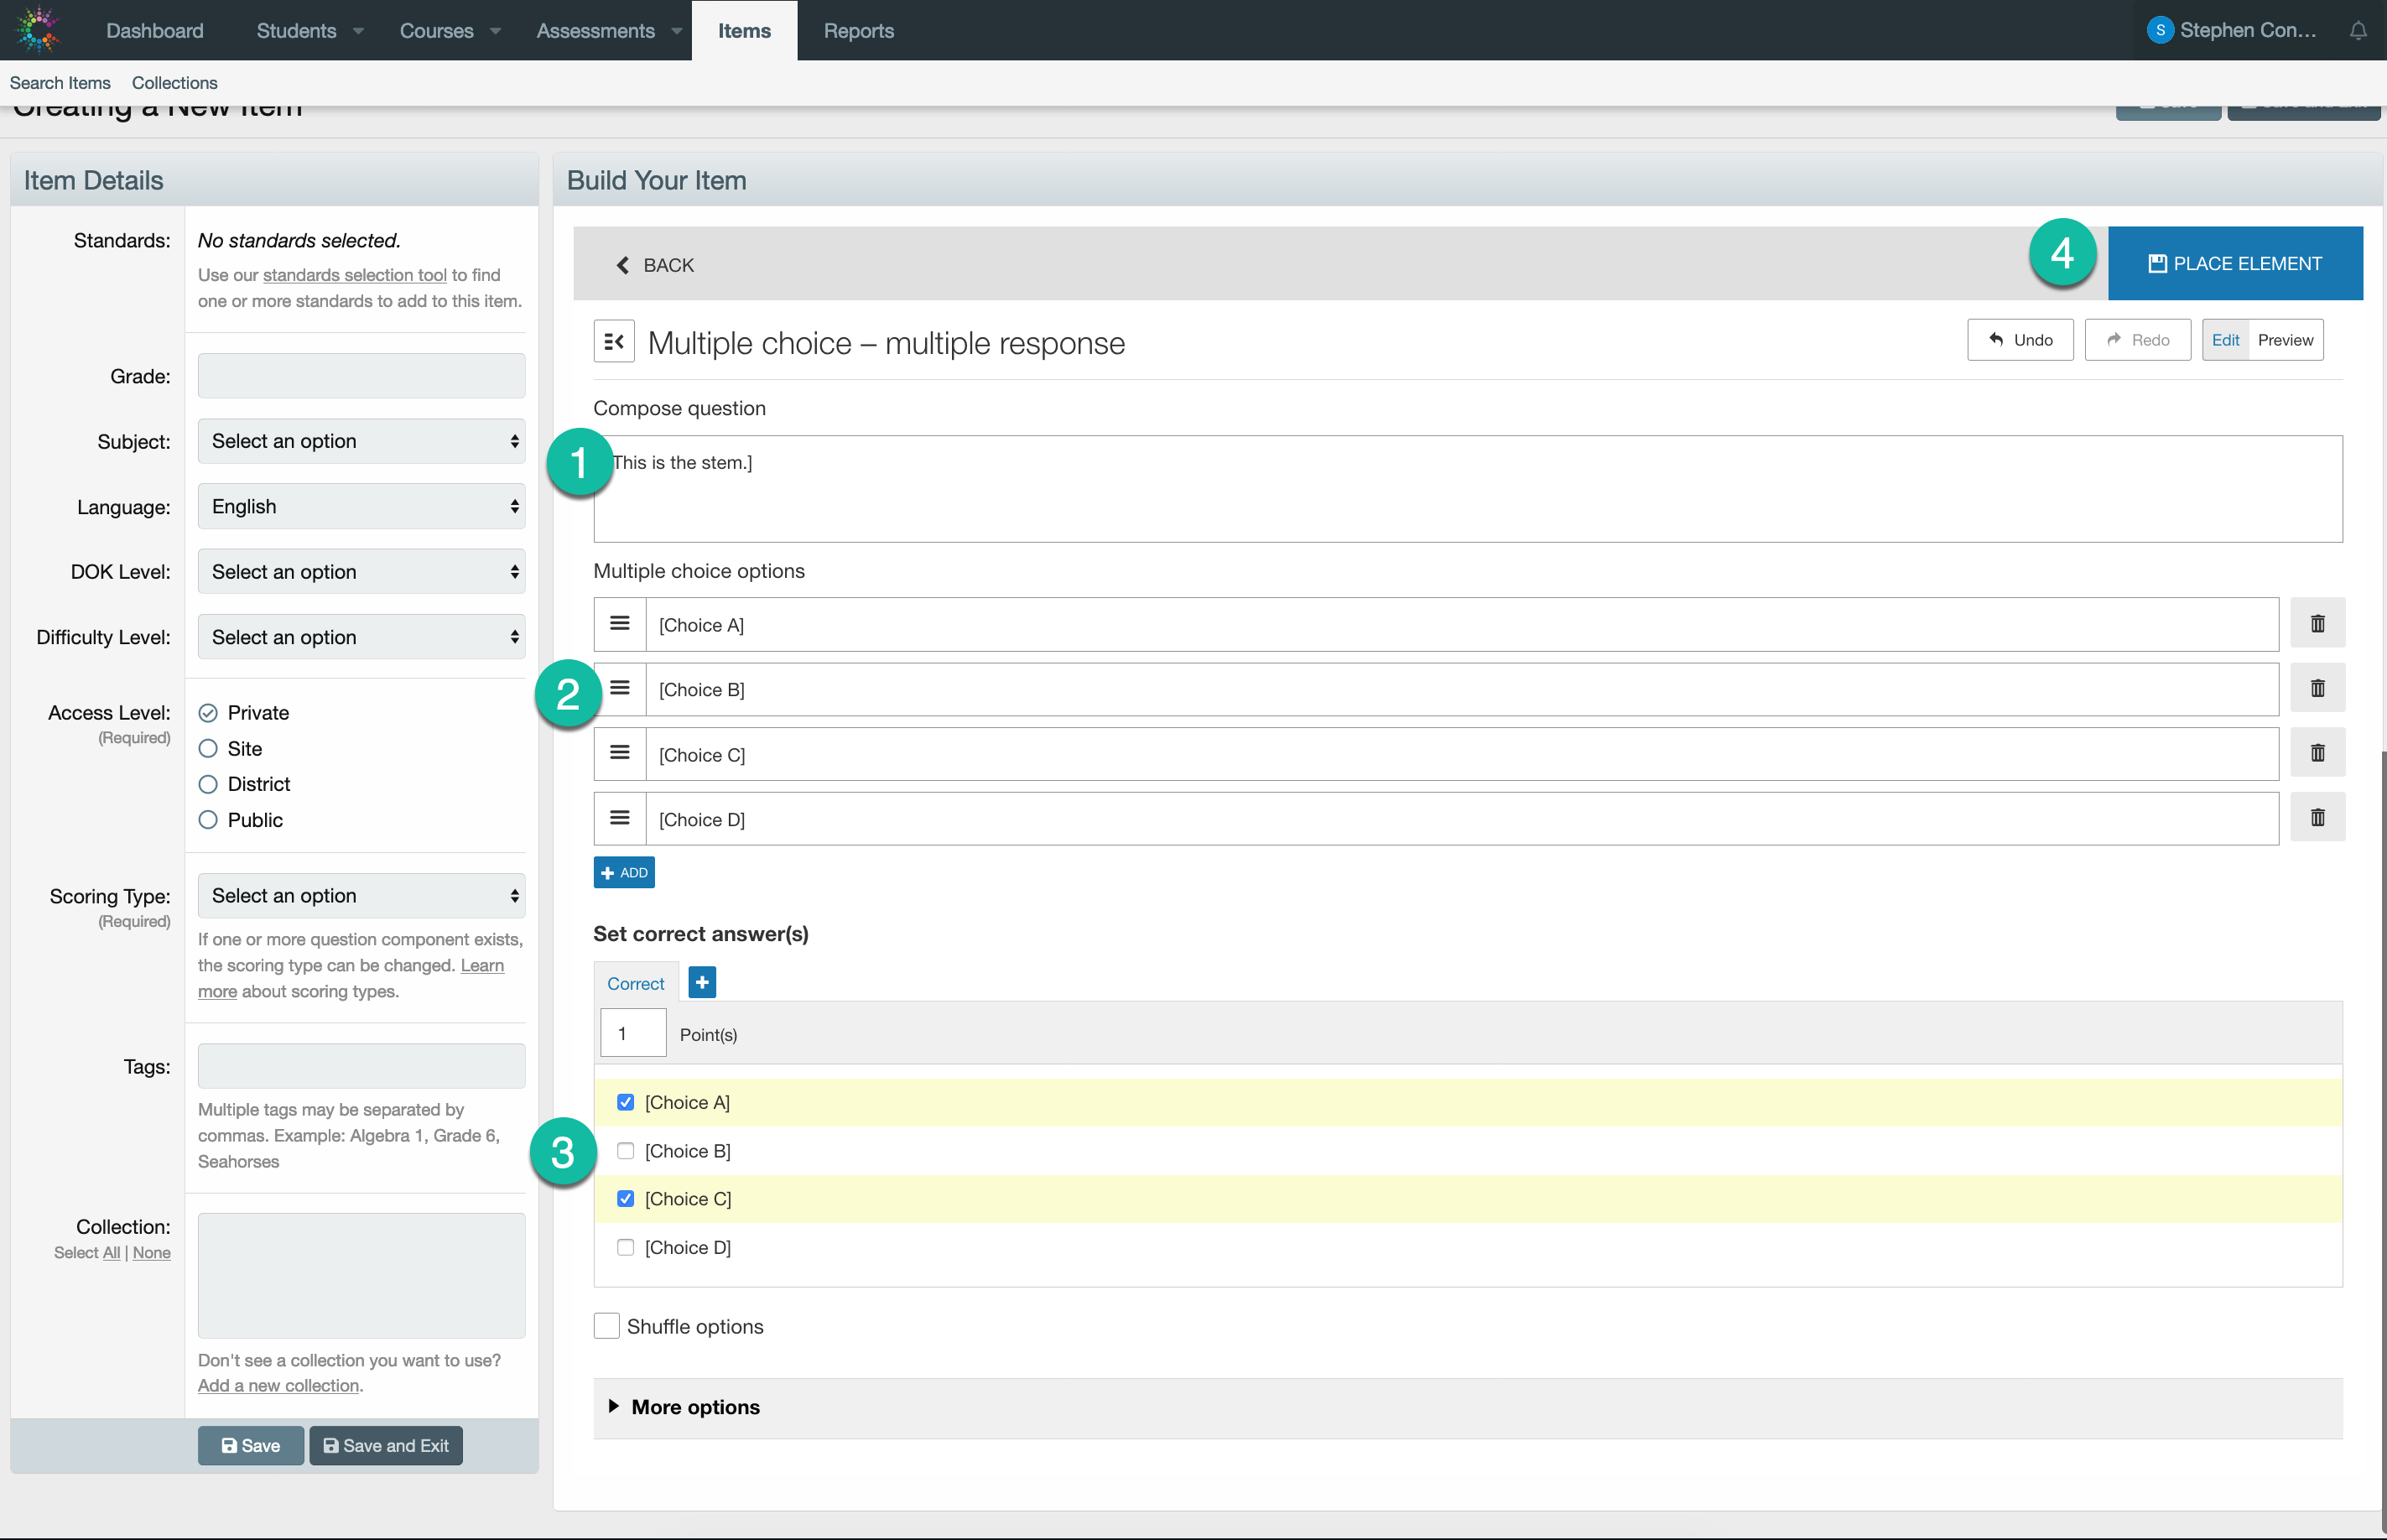
Task: Click drag handle icon next to Choice C
Action: [620, 754]
